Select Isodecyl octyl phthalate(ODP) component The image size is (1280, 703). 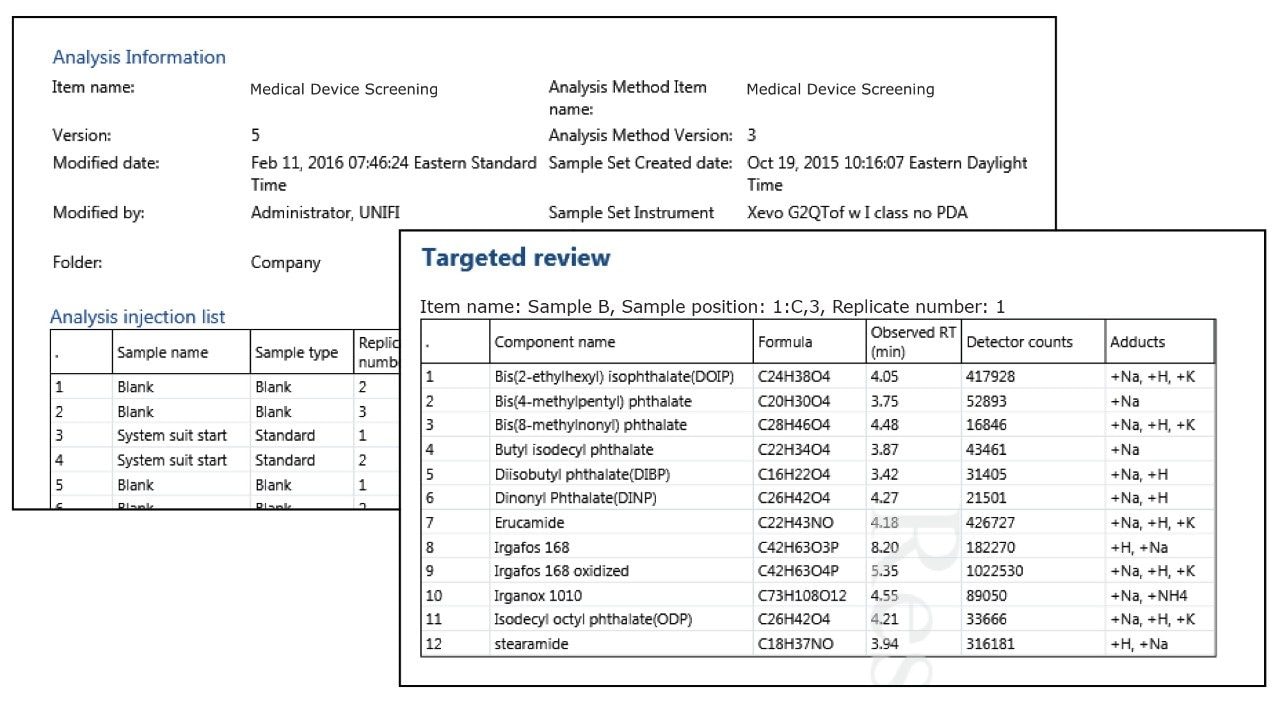click(x=593, y=620)
